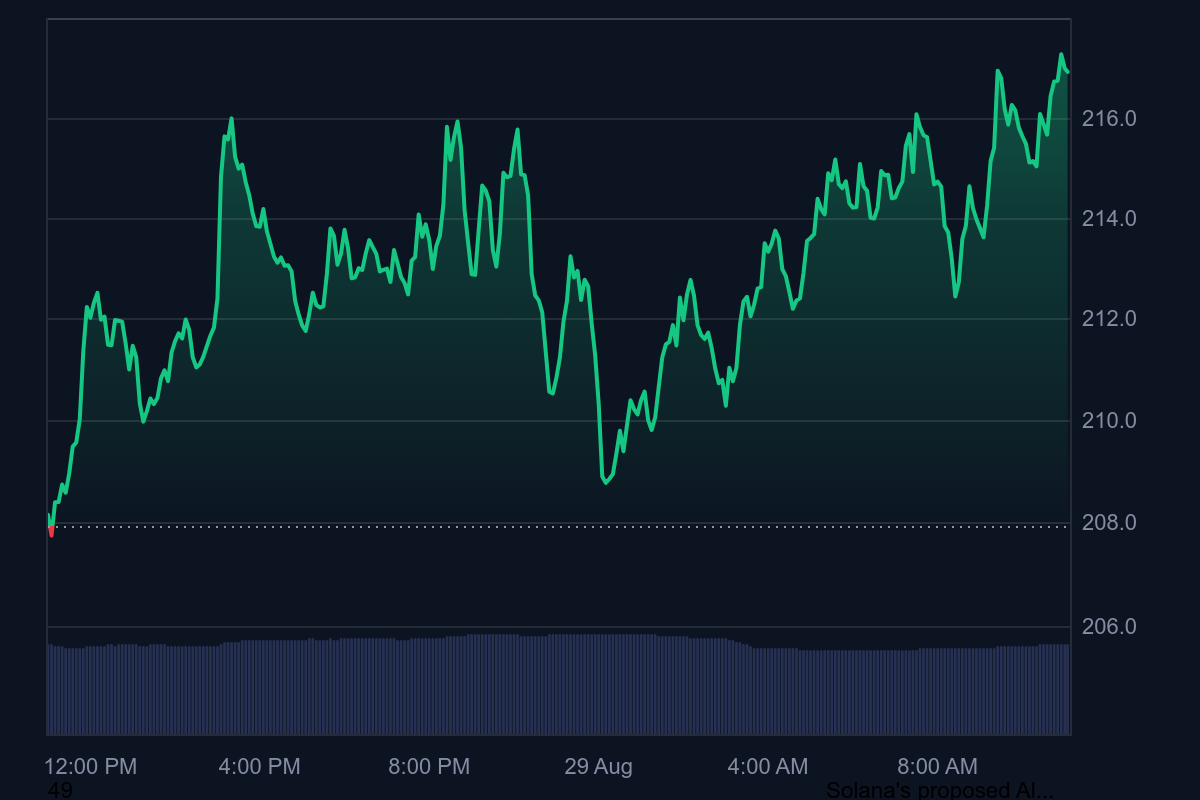Click the number 49 below the chart
Viewport: 1200px width, 800px height.
click(60, 790)
